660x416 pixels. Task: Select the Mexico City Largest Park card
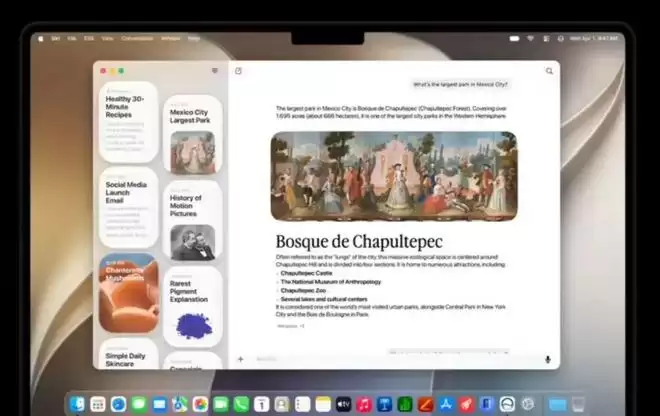[193, 135]
